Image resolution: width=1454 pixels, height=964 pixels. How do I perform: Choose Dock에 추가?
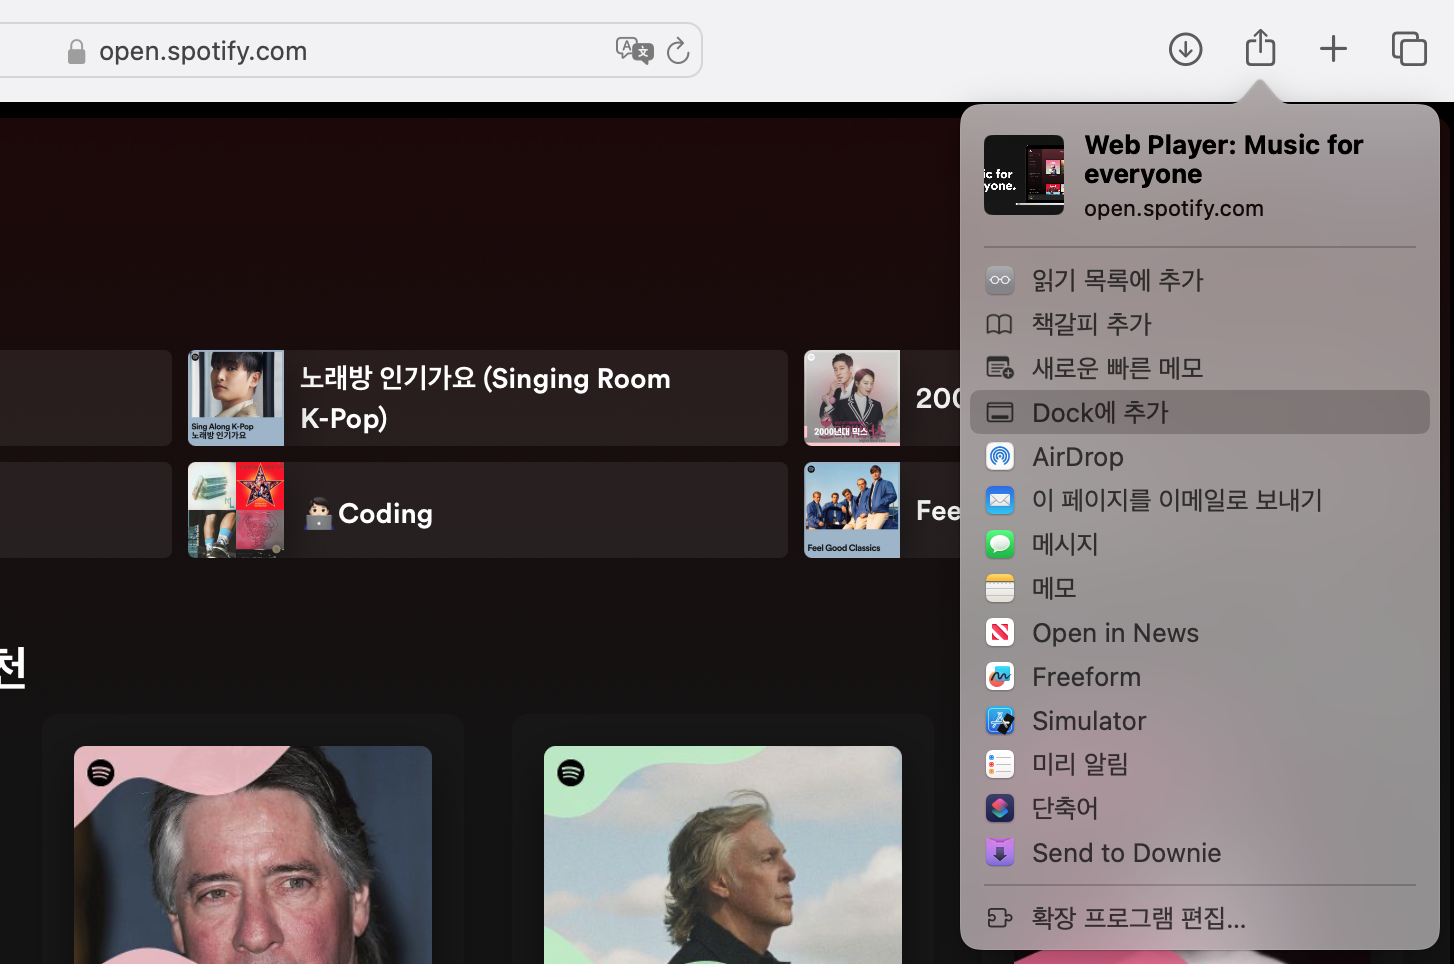[x=1200, y=412]
